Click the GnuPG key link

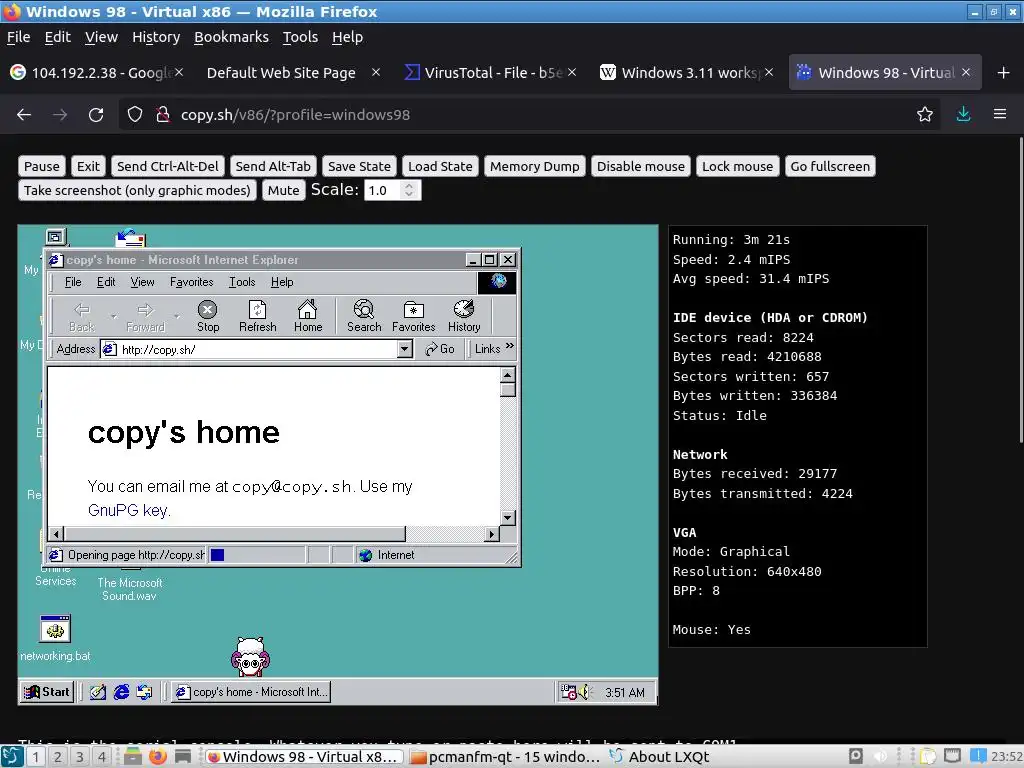click(x=128, y=510)
